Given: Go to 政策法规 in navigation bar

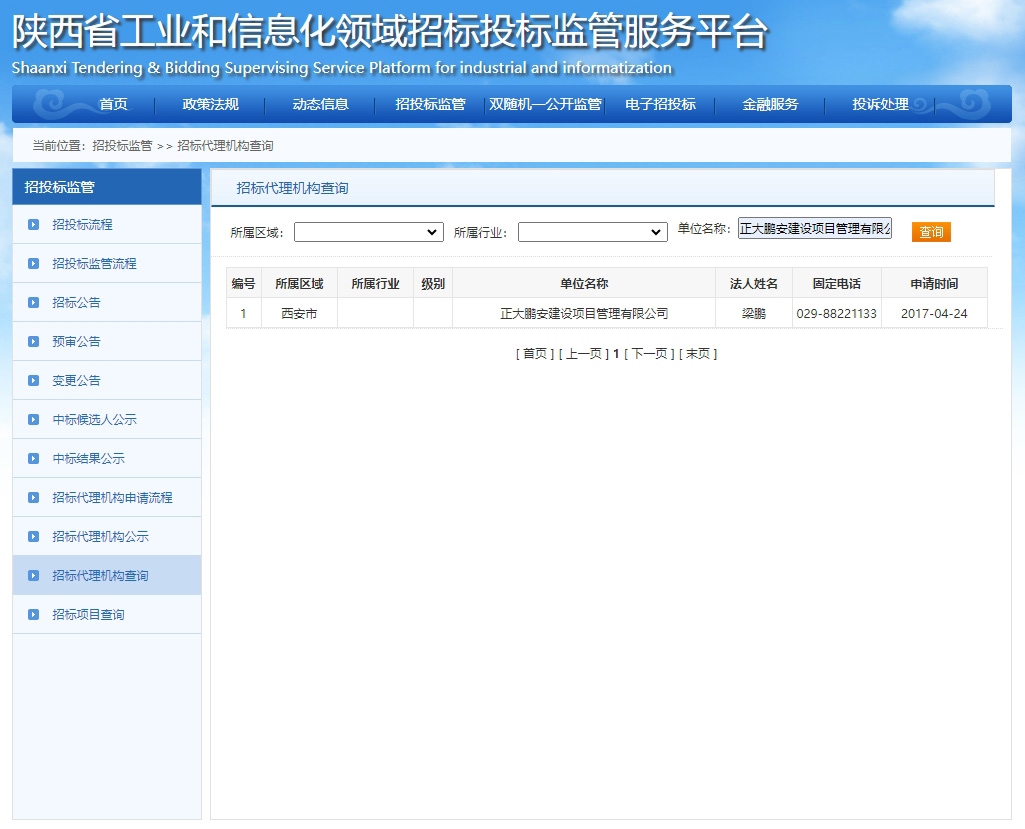Looking at the screenshot, I should tap(210, 104).
